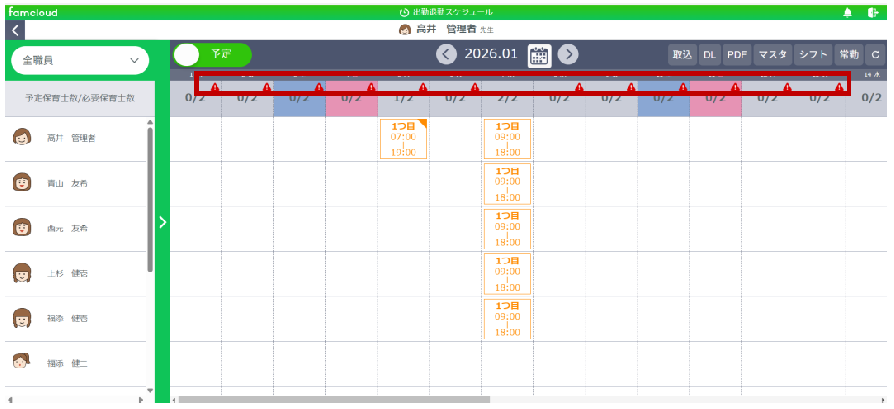Click the refresh button labeled C
894x409 pixels.
pyautogui.click(x=875, y=55)
